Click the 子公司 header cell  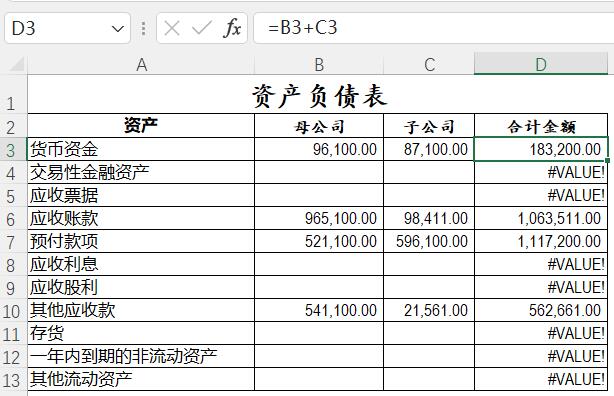[x=429, y=126]
